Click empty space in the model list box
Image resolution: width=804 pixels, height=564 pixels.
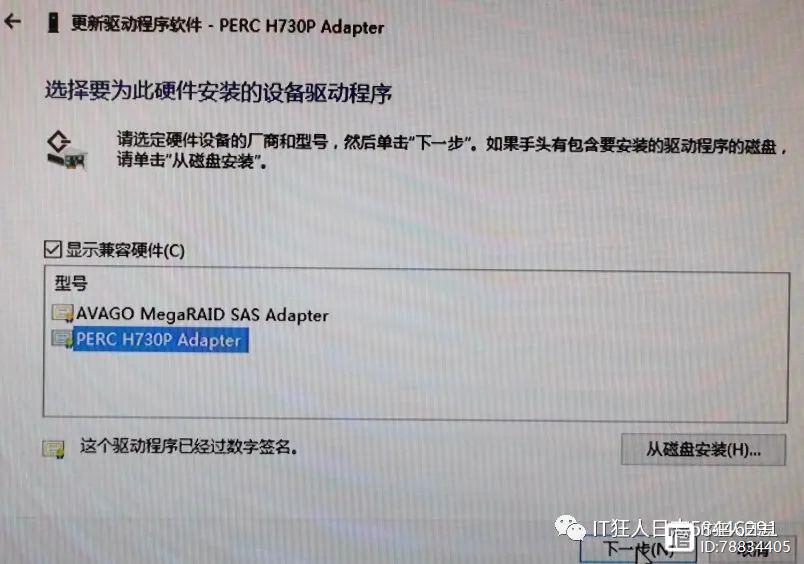coord(415,385)
